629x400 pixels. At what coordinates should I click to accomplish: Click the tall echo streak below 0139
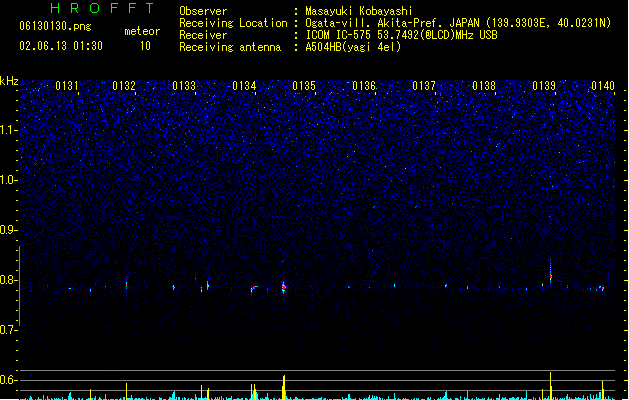(x=550, y=272)
